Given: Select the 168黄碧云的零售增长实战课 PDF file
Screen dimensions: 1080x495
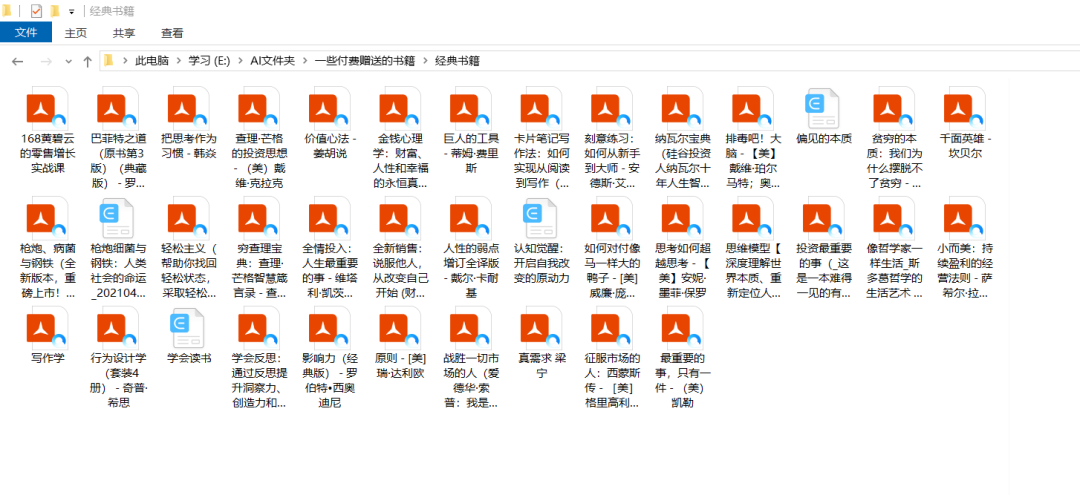Looking at the screenshot, I should pos(48,108).
